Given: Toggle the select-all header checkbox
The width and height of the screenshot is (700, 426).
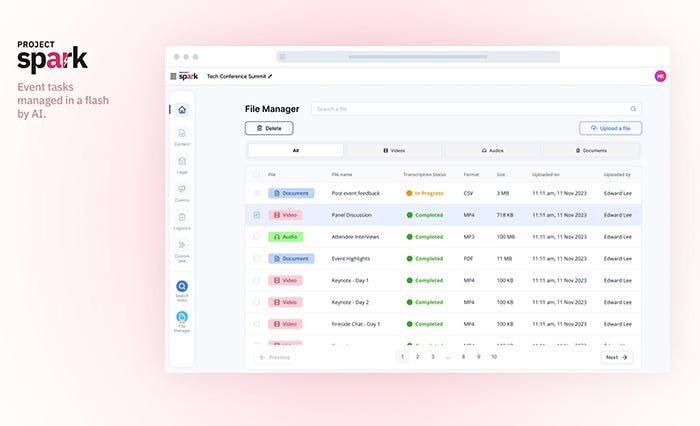Looking at the screenshot, I should (x=256, y=175).
